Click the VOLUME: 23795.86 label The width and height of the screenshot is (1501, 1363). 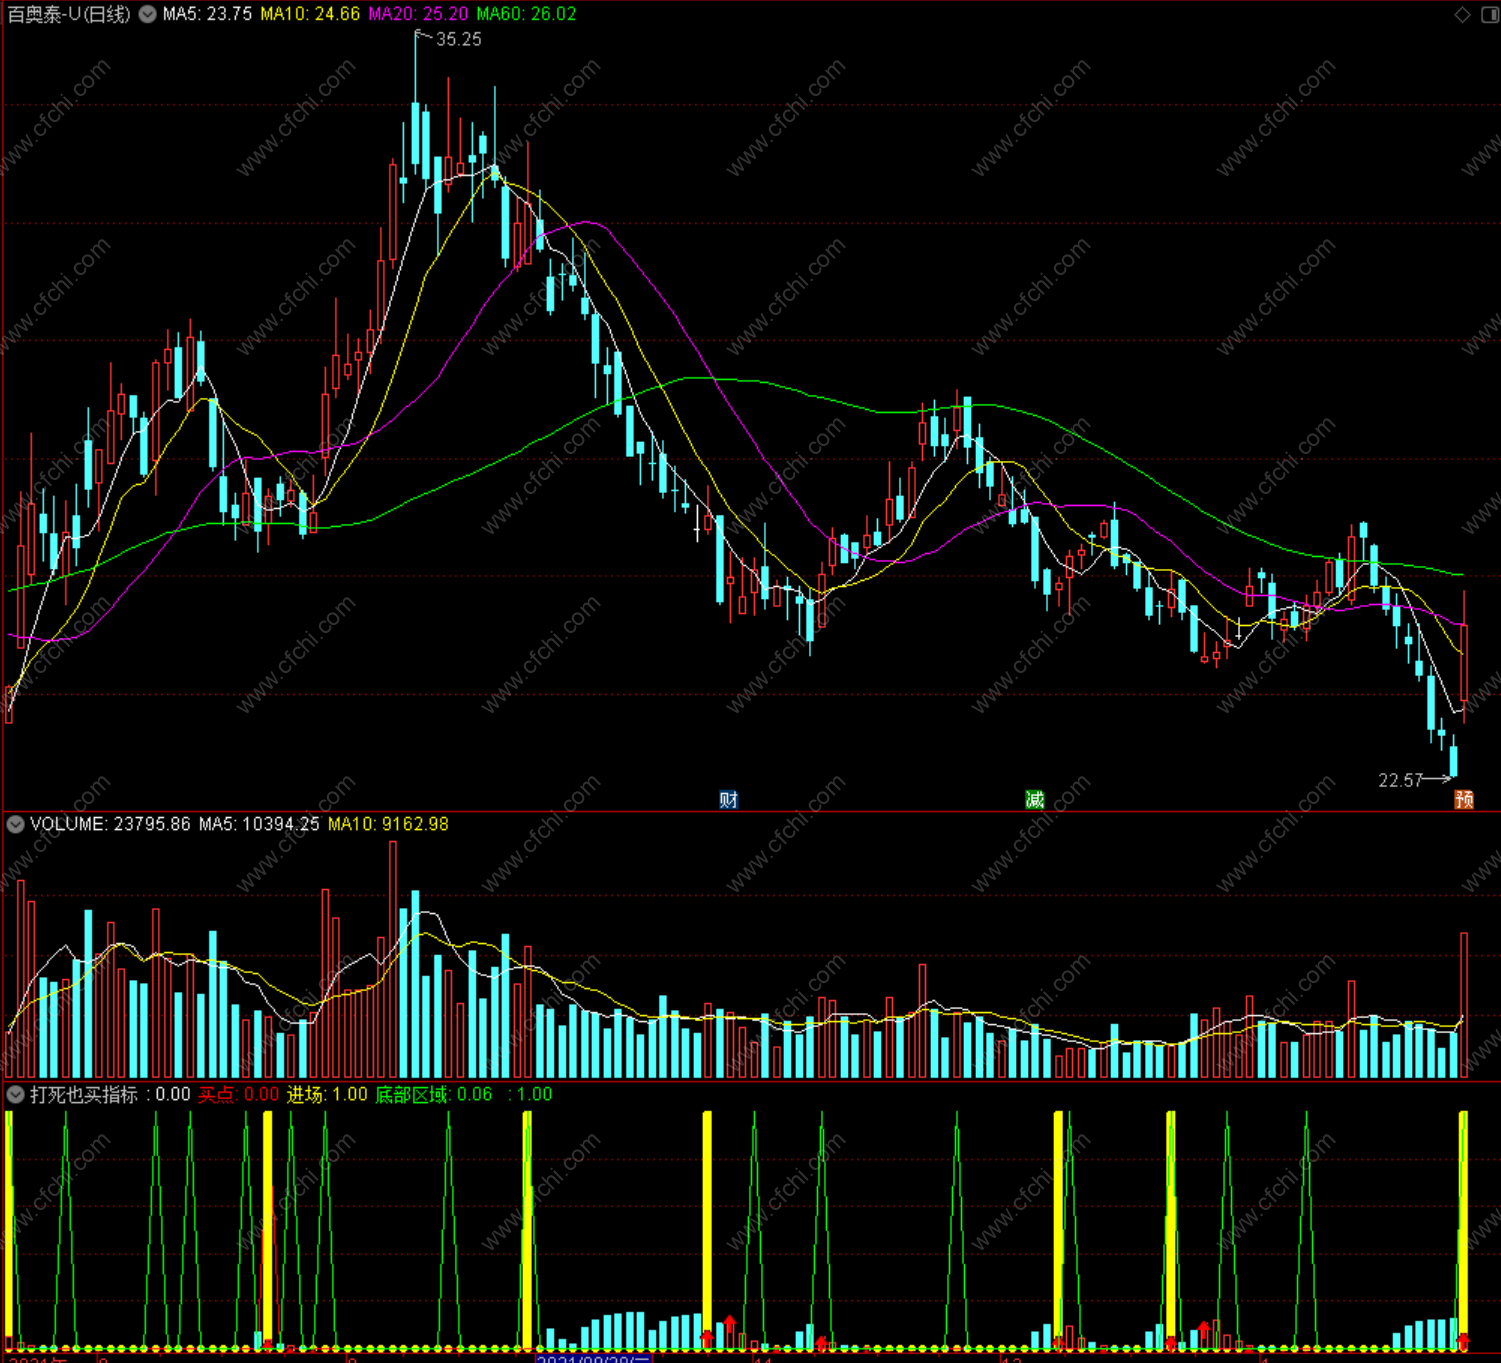coord(110,824)
